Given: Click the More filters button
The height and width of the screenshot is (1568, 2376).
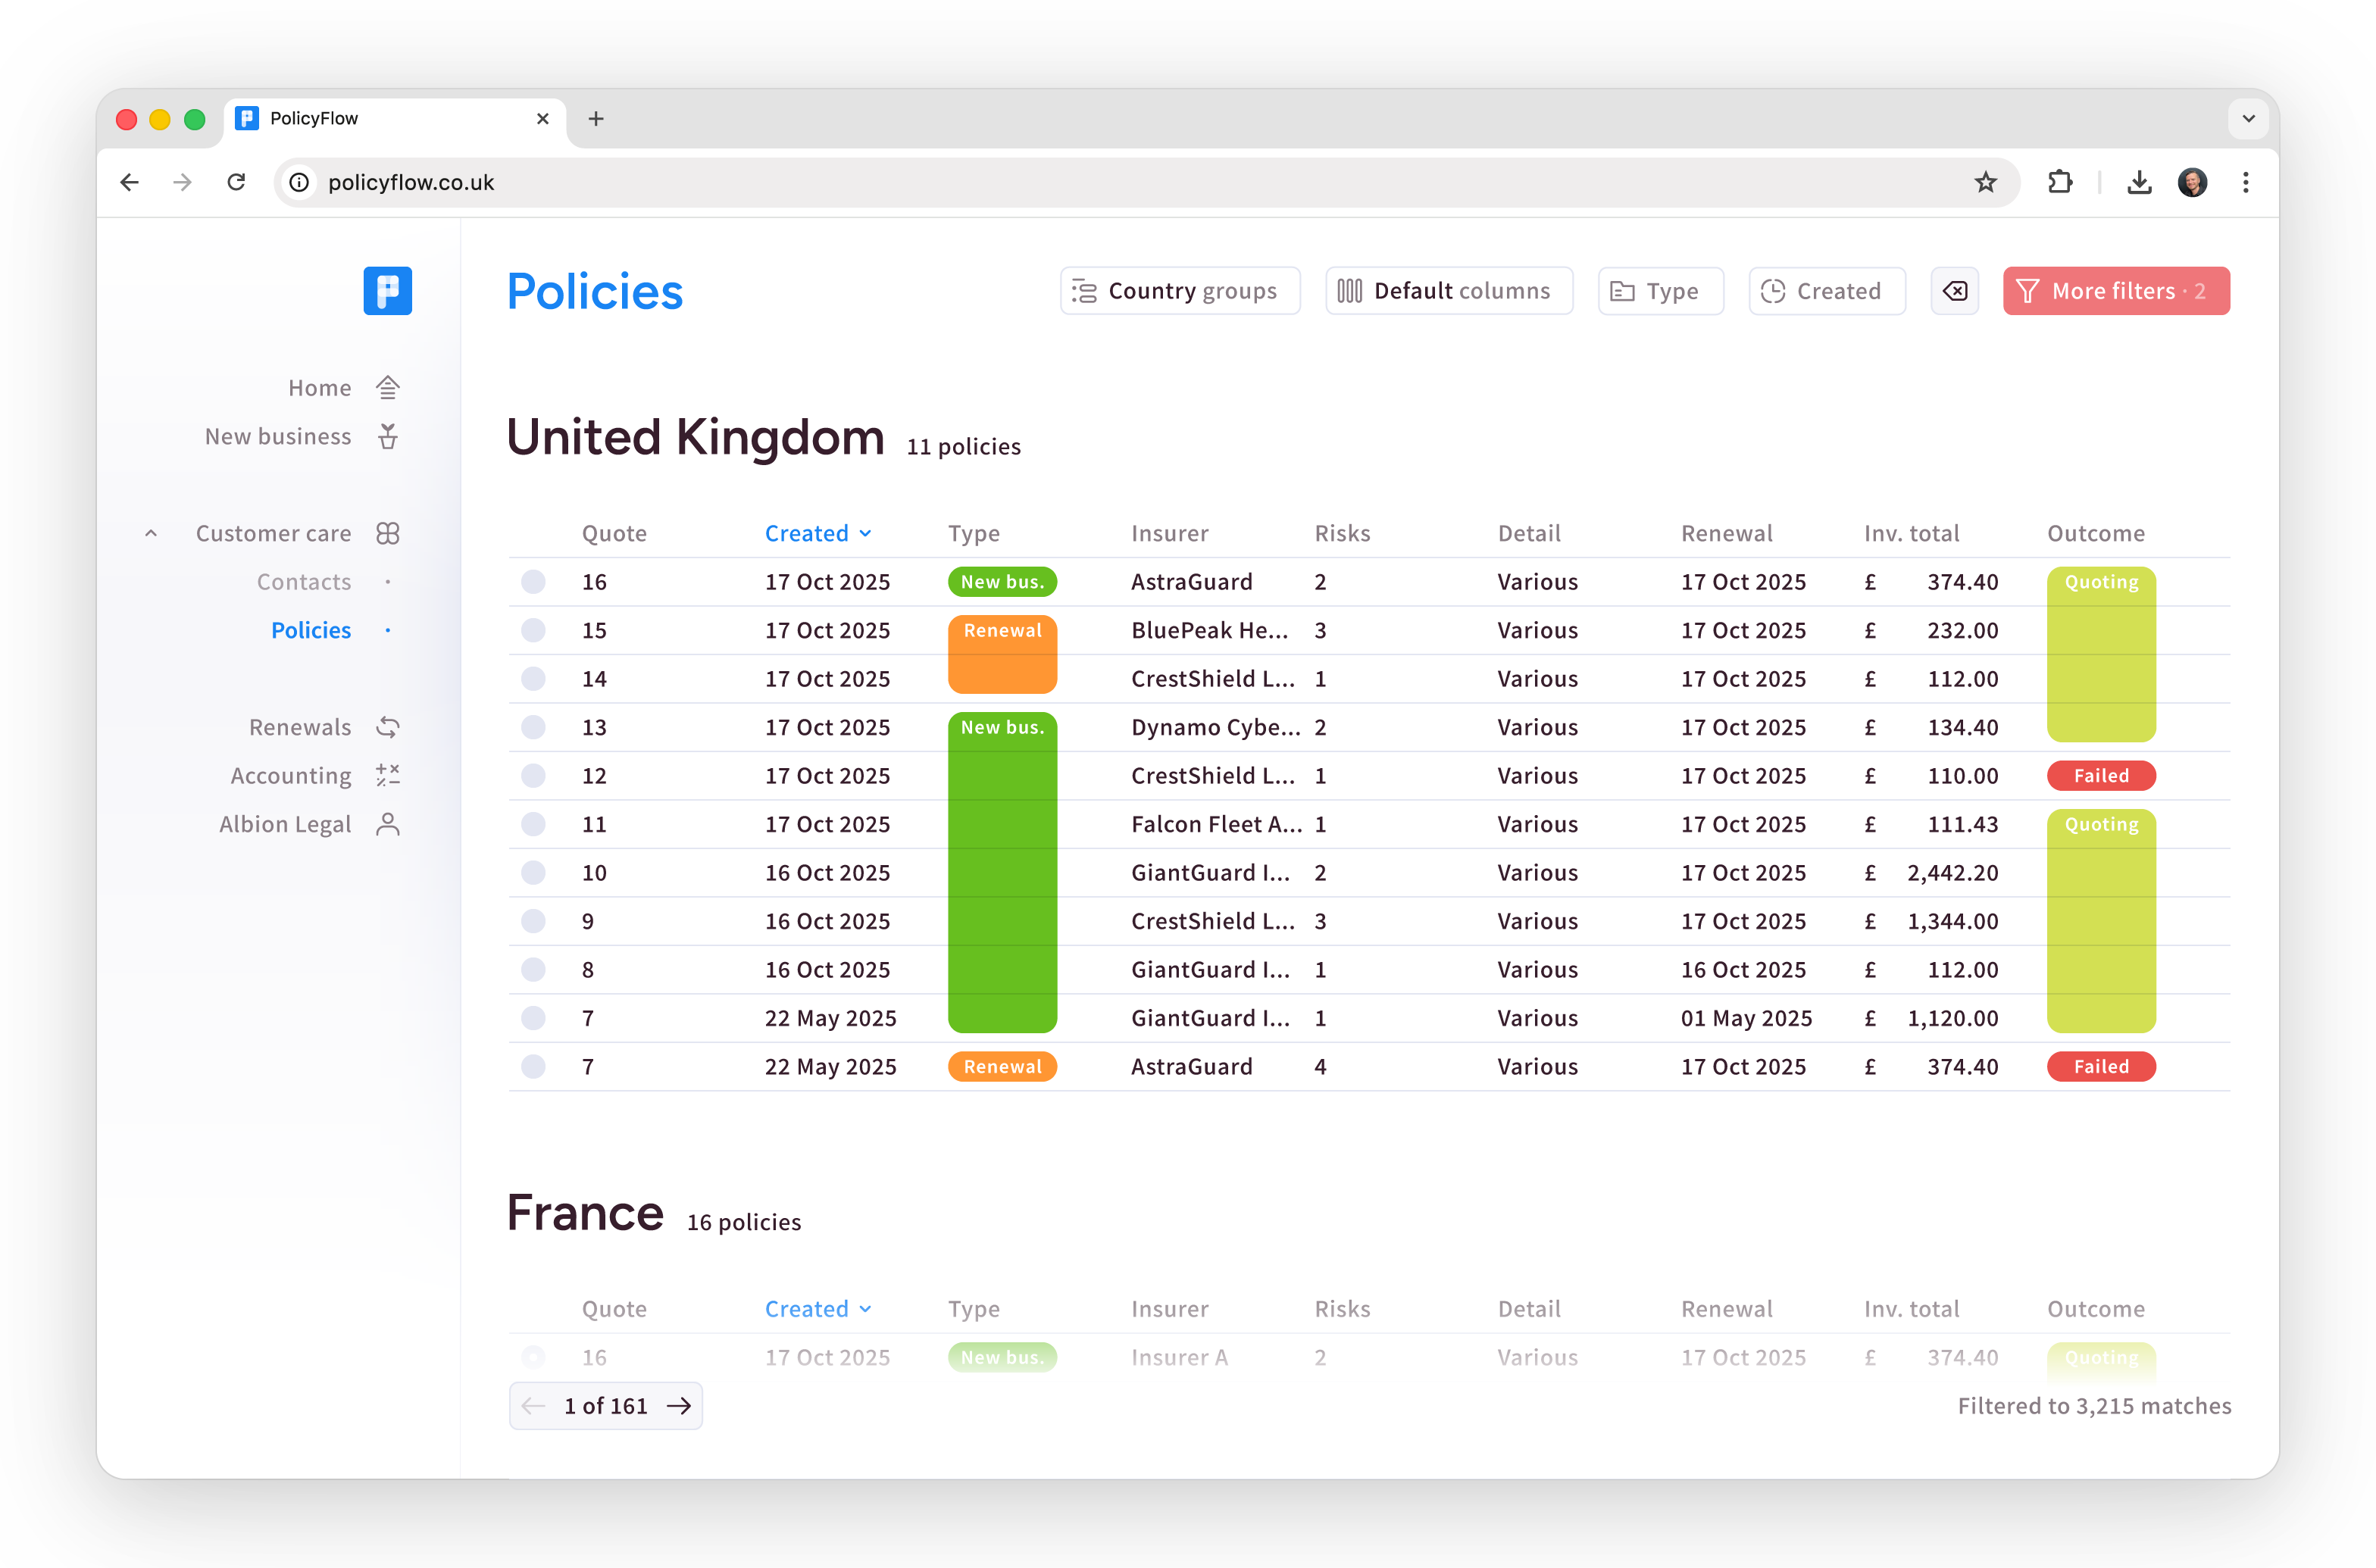Looking at the screenshot, I should 2116,290.
